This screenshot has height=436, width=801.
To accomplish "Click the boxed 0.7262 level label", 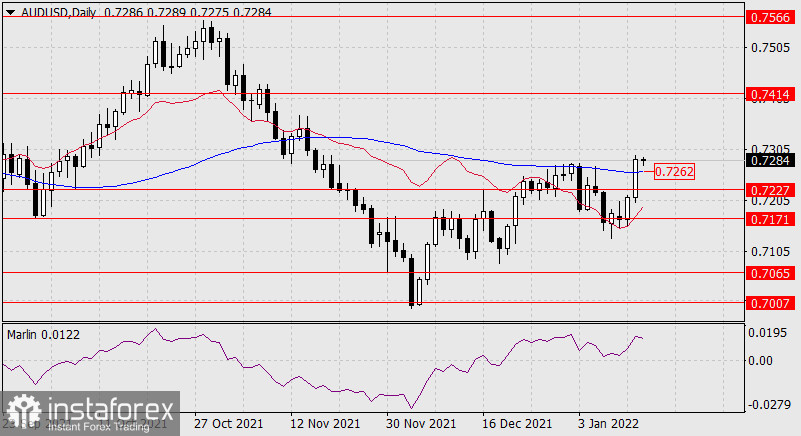I will click(673, 172).
